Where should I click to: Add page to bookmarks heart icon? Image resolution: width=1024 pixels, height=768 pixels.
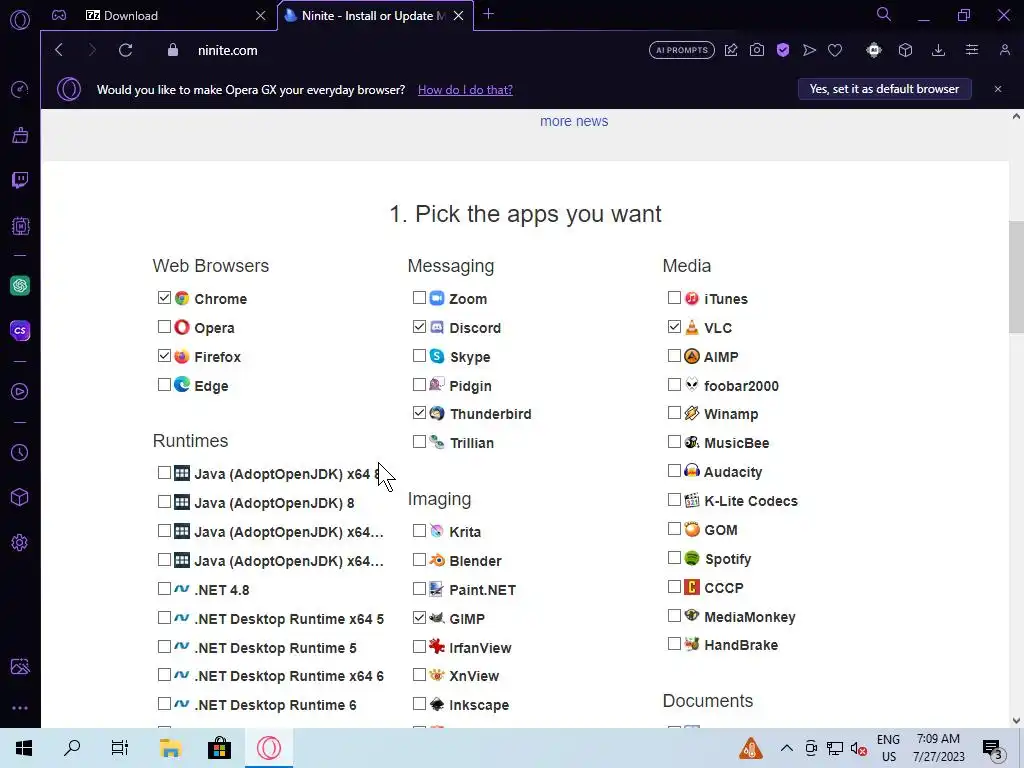pos(835,50)
